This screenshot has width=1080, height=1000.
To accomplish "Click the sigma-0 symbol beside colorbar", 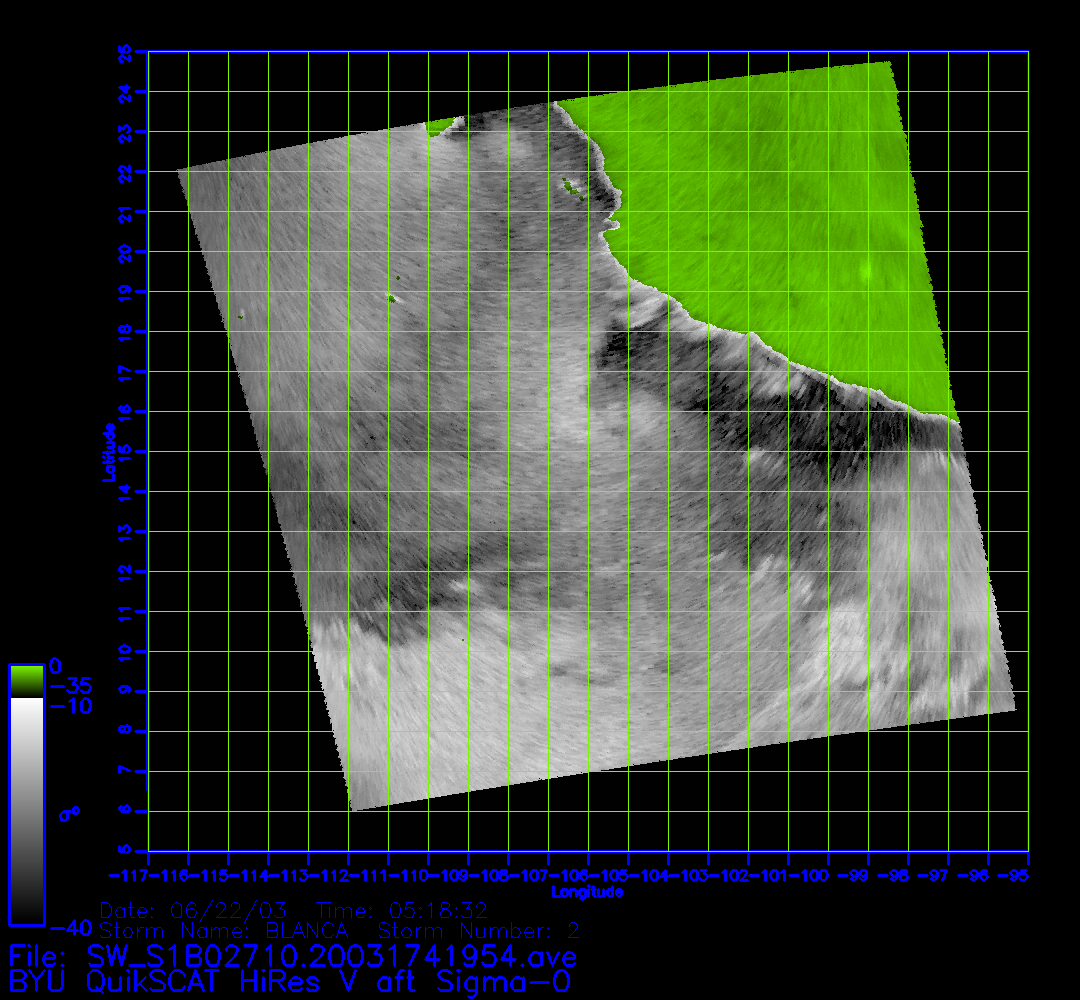I will 69,813.
